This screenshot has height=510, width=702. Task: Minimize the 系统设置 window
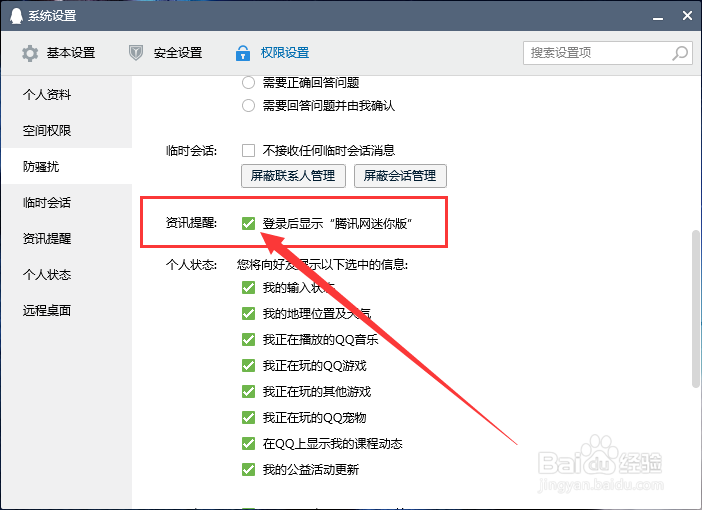(658, 16)
